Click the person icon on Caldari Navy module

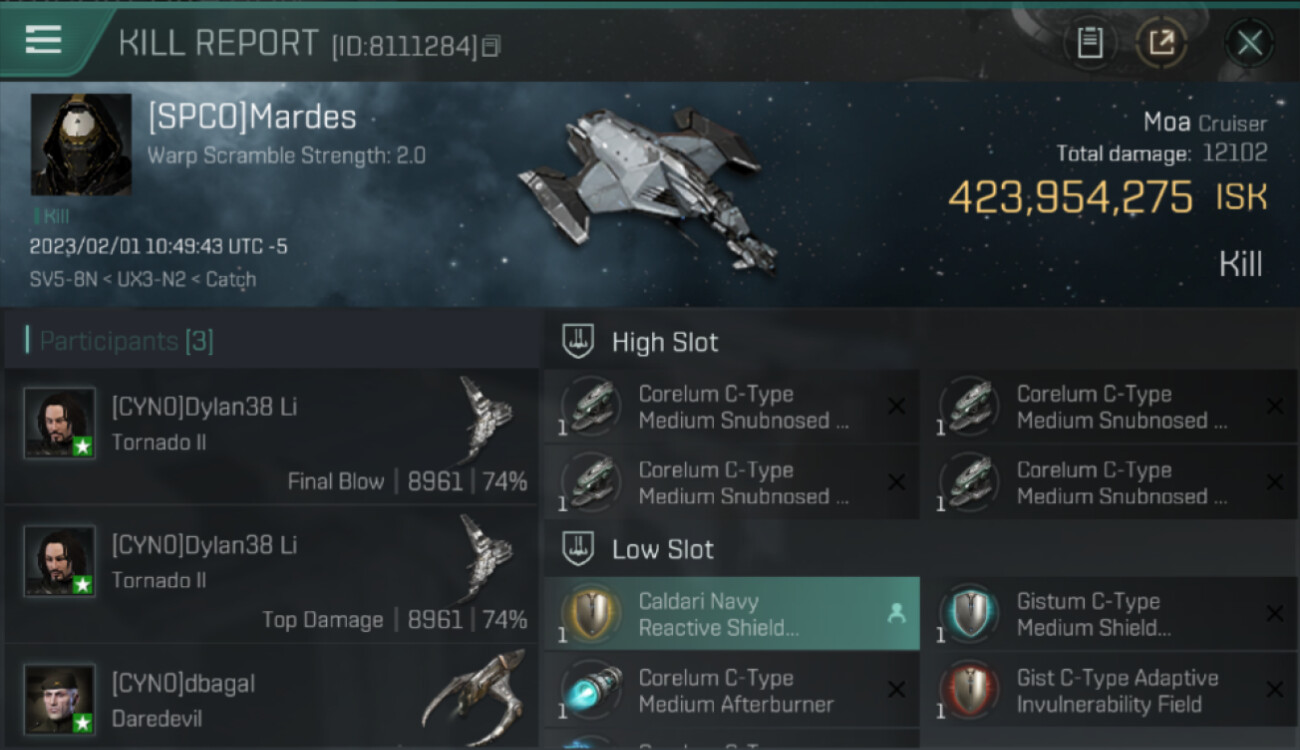[x=896, y=614]
